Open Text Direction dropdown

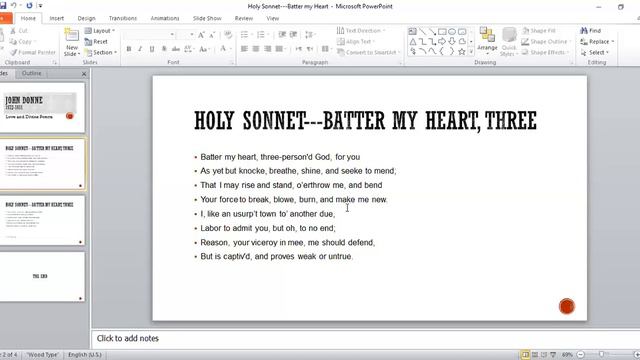pyautogui.click(x=361, y=31)
